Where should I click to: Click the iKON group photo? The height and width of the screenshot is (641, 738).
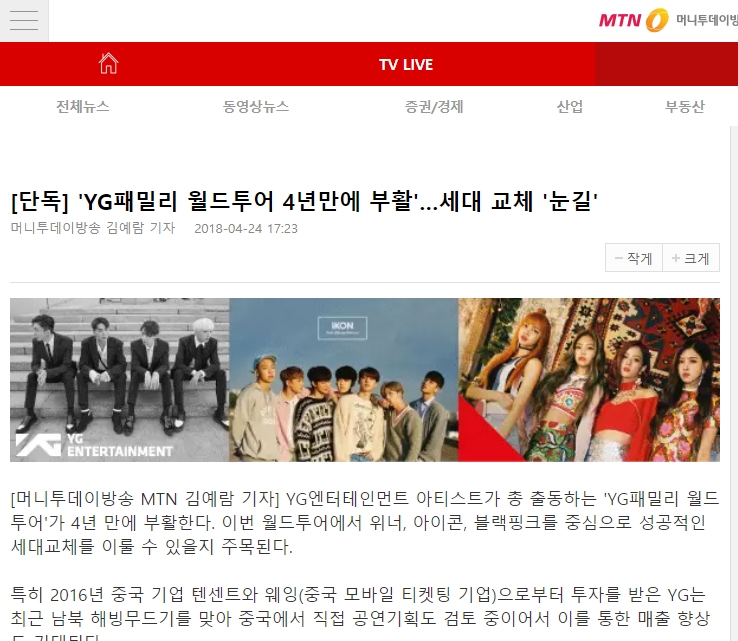point(344,380)
